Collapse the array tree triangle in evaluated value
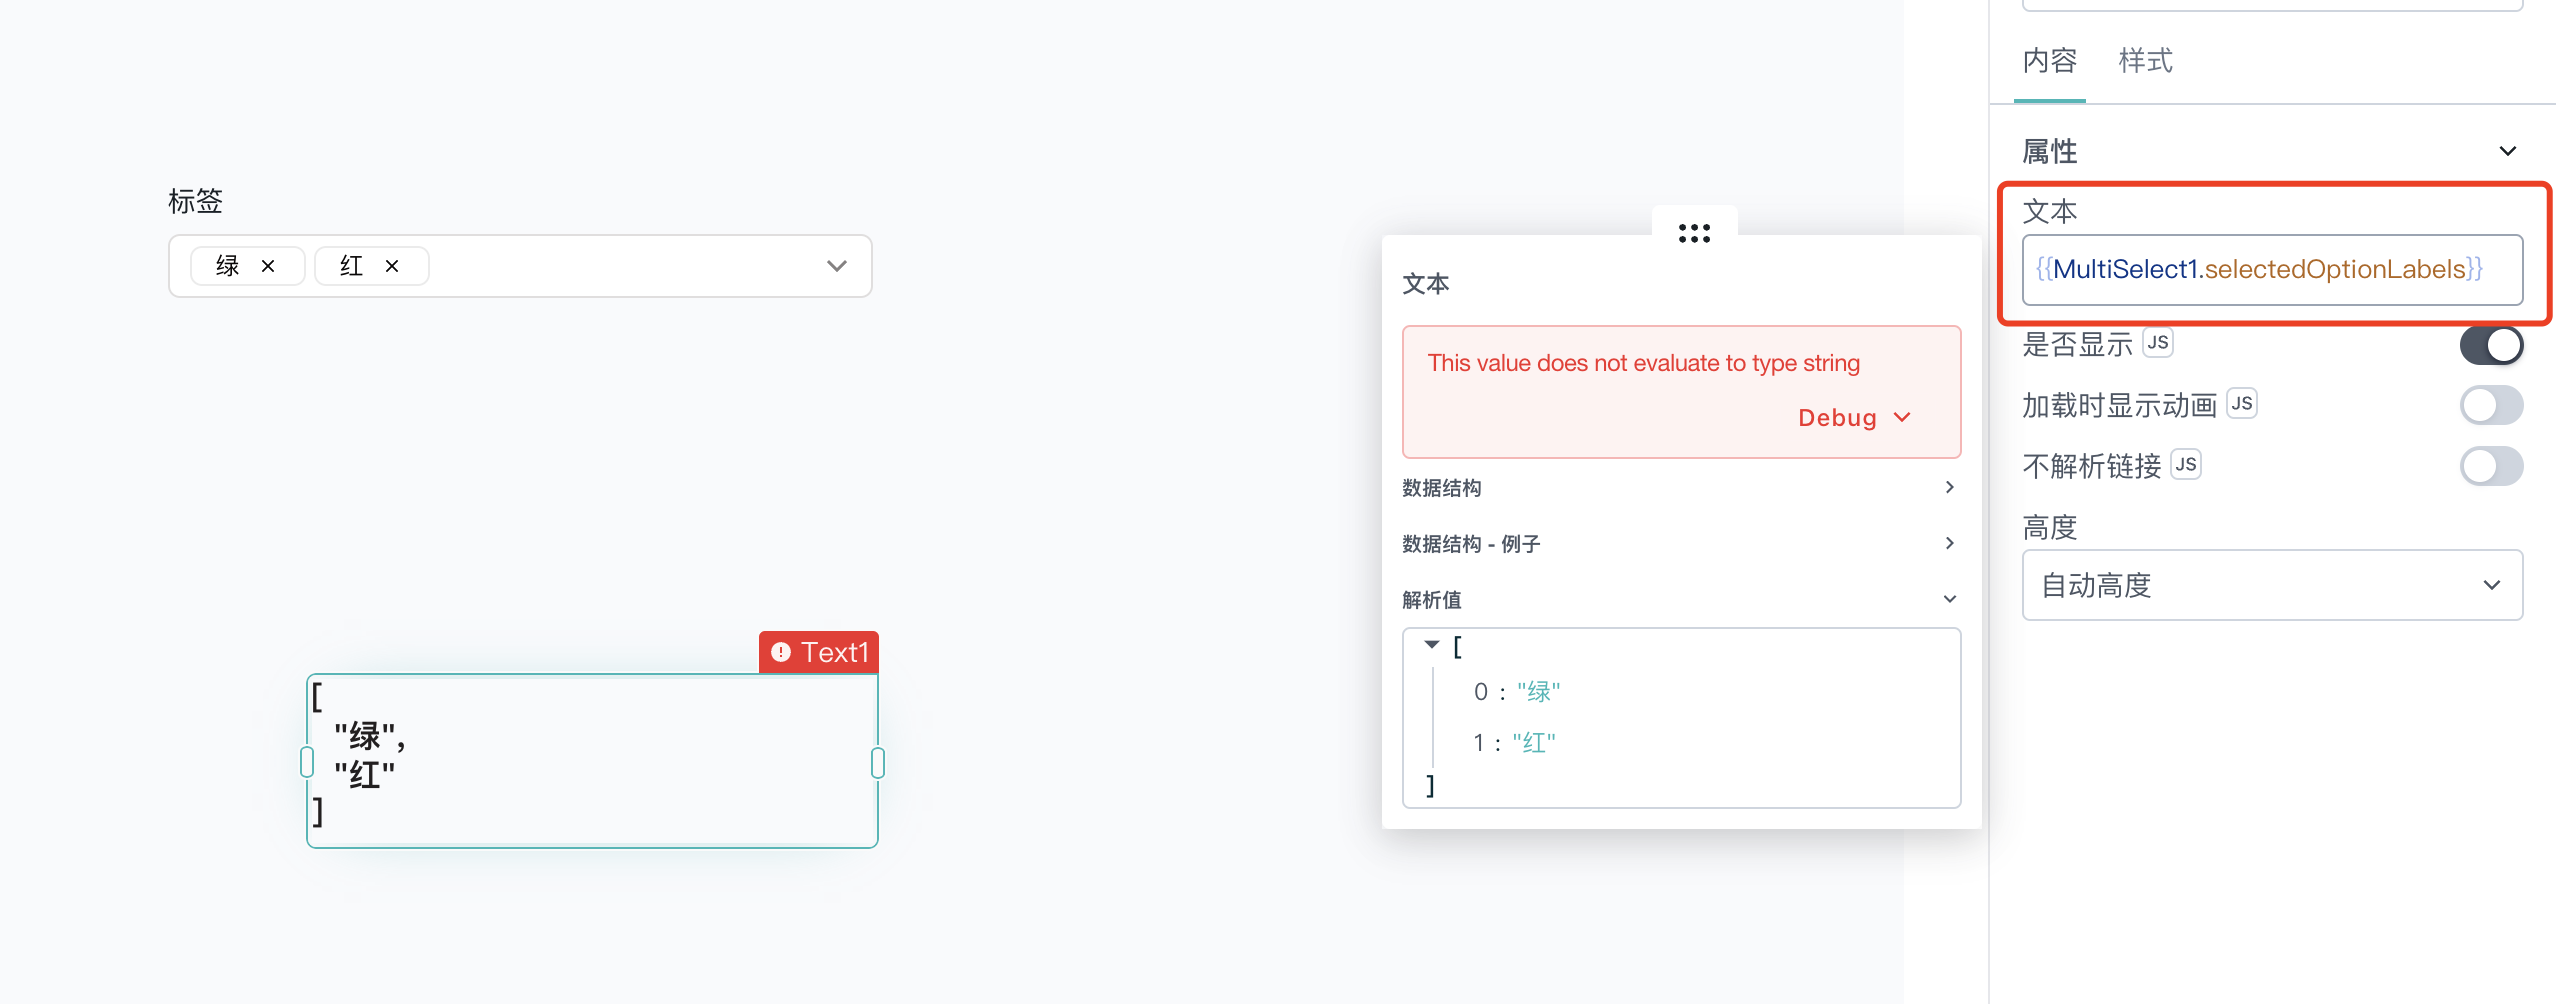The image size is (2564, 1004). point(1432,645)
